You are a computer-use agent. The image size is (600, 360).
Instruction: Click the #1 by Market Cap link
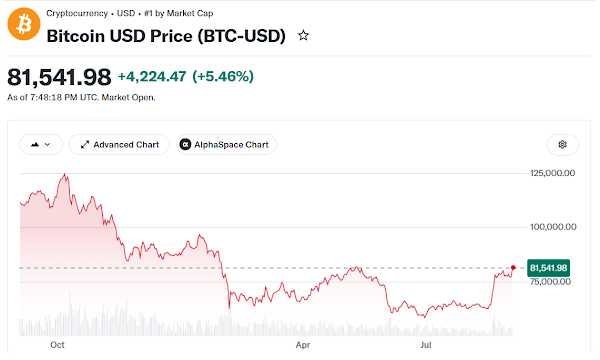coord(179,13)
